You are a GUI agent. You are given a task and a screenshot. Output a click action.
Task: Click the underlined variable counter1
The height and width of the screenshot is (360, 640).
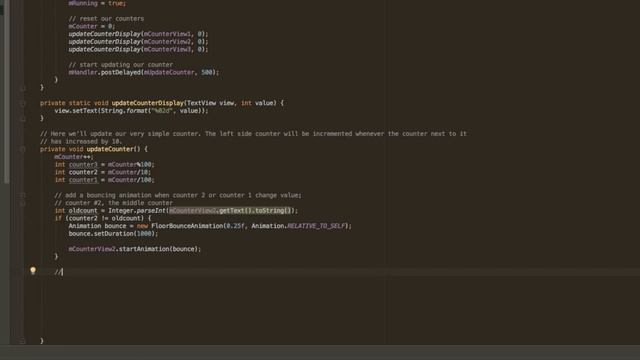(83, 180)
